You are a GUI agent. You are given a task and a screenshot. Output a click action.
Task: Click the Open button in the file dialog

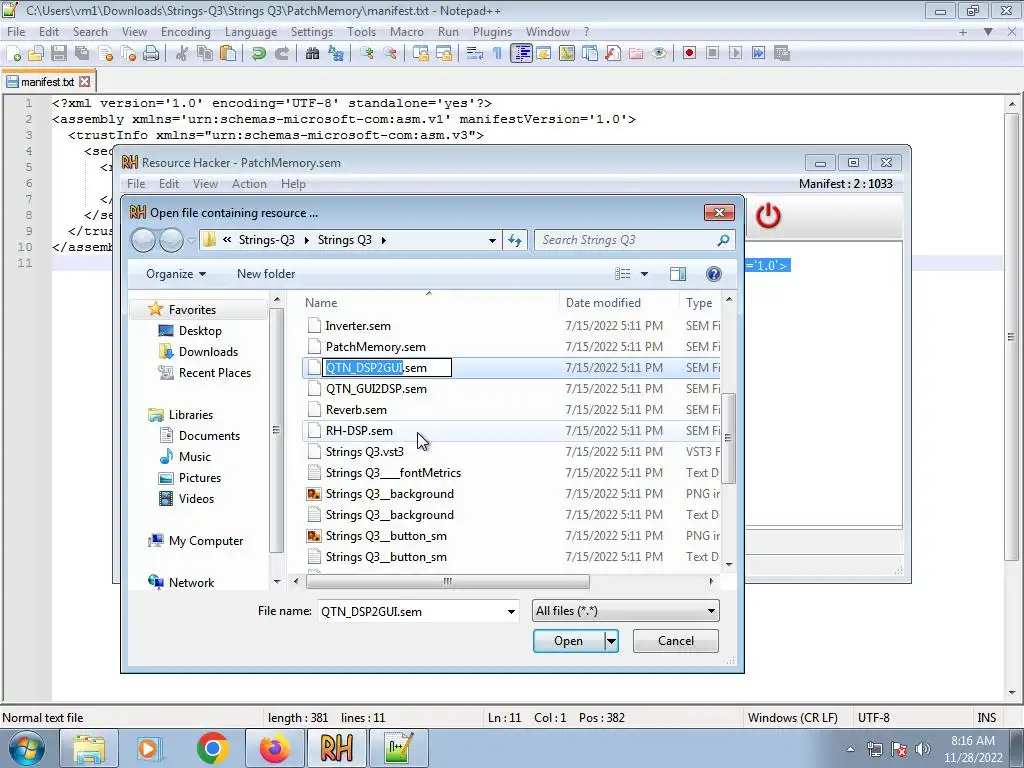[568, 641]
